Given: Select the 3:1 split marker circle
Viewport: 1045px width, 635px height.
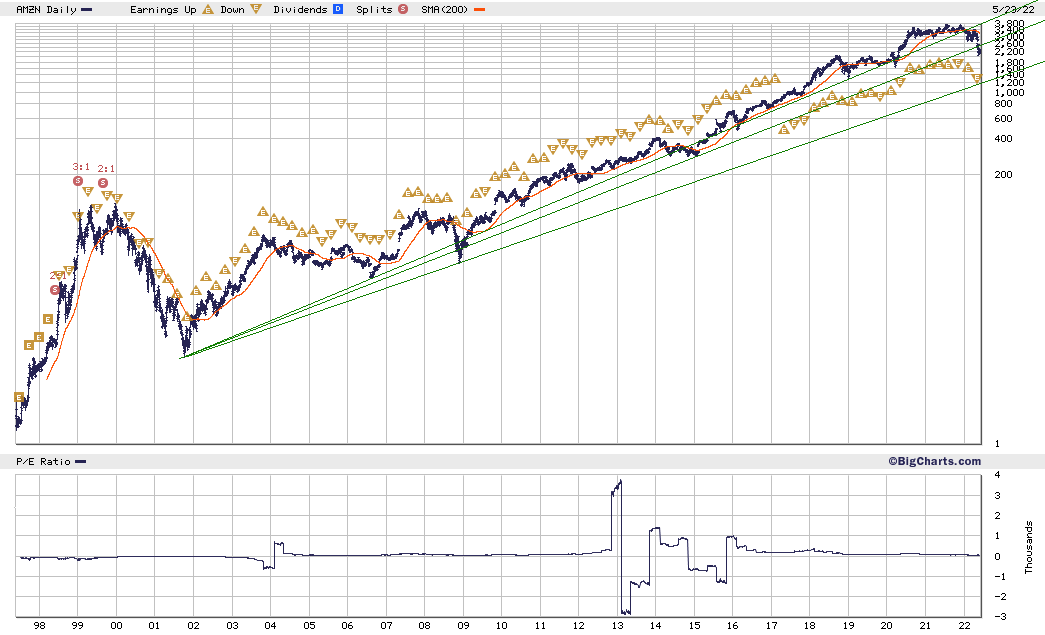Looking at the screenshot, I should coord(78,181).
